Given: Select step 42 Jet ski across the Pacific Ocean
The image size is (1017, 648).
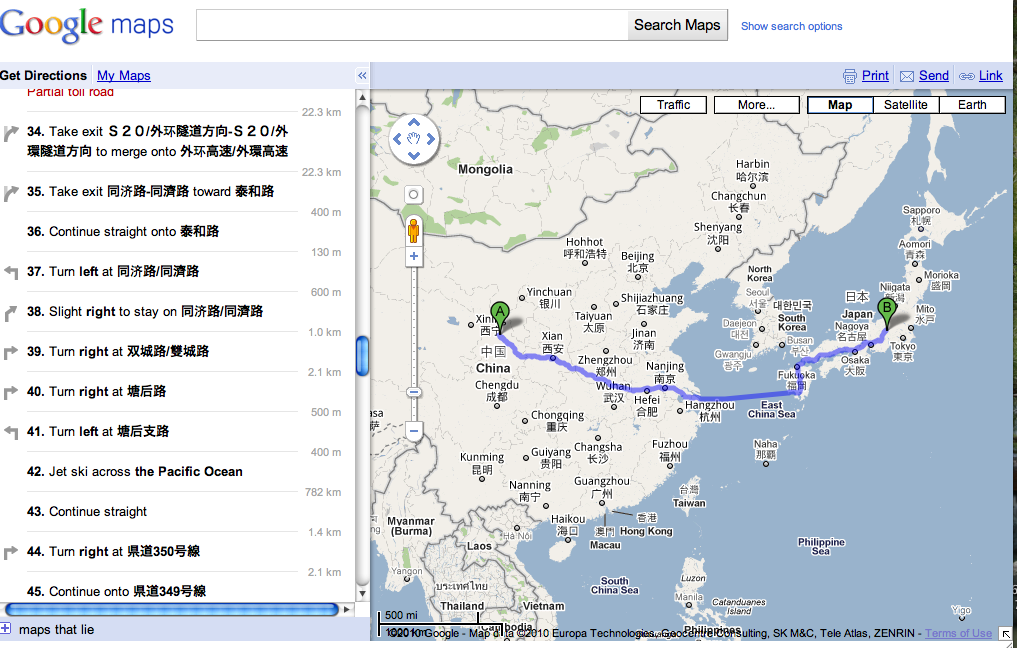Looking at the screenshot, I should (x=134, y=472).
